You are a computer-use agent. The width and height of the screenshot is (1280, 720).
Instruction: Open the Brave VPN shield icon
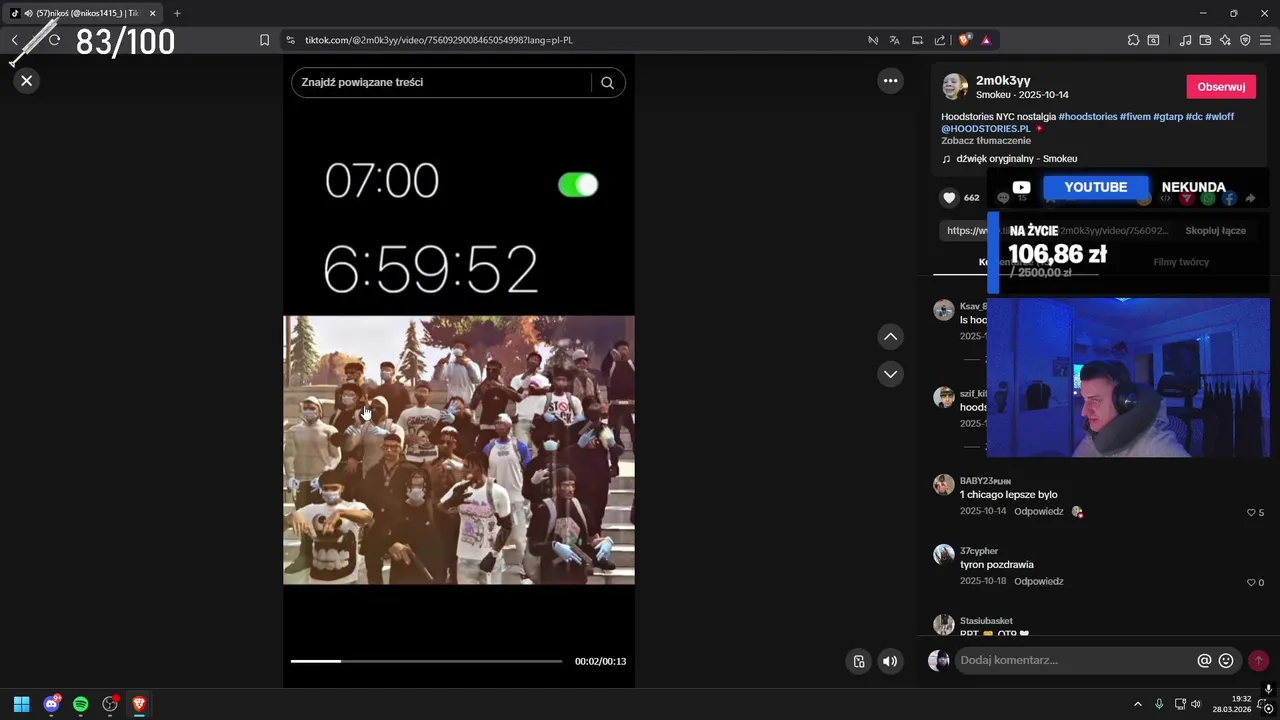[x=1245, y=40]
